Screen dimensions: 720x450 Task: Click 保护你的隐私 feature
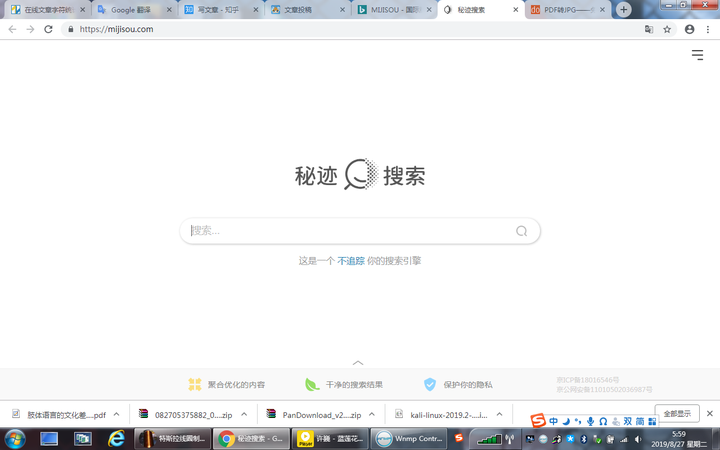[458, 384]
